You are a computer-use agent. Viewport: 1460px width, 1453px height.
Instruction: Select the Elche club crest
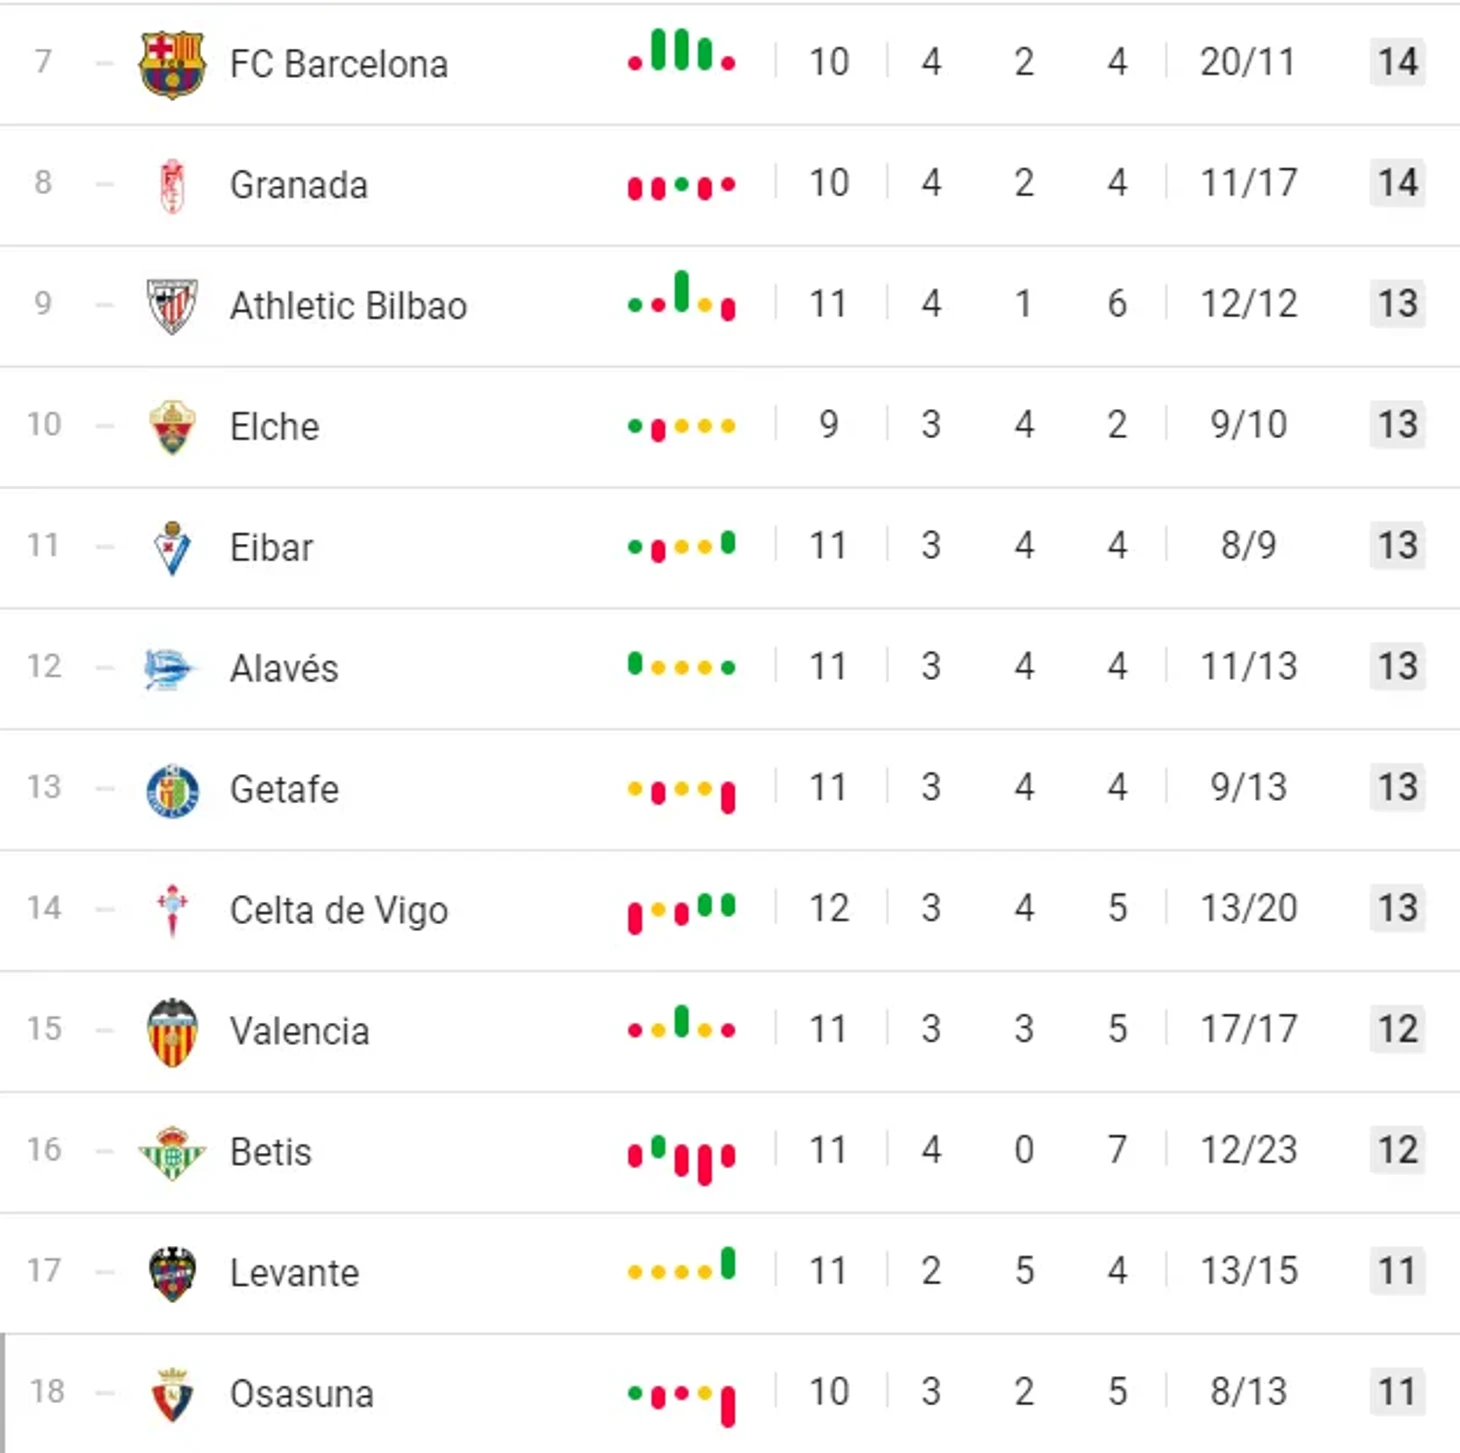click(x=172, y=427)
